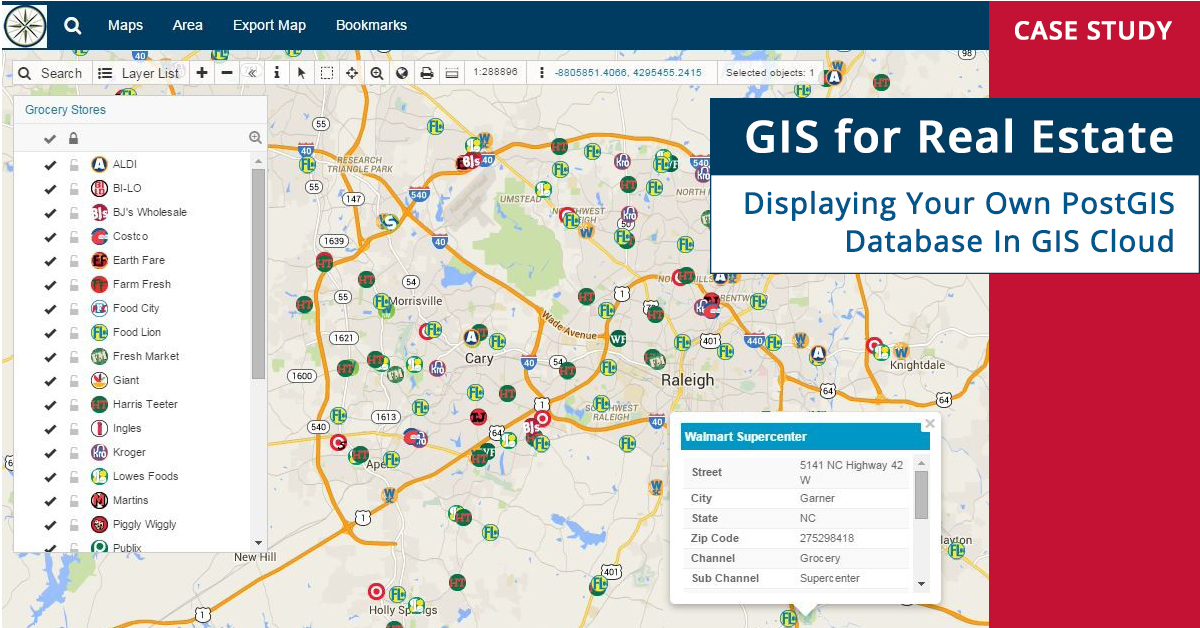
Task: Collapse the toolbar with the double-chevron
Action: [x=252, y=73]
